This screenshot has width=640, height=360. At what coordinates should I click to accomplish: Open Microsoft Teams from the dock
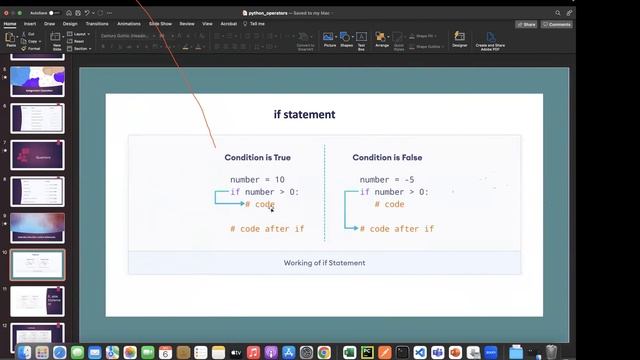pos(438,352)
